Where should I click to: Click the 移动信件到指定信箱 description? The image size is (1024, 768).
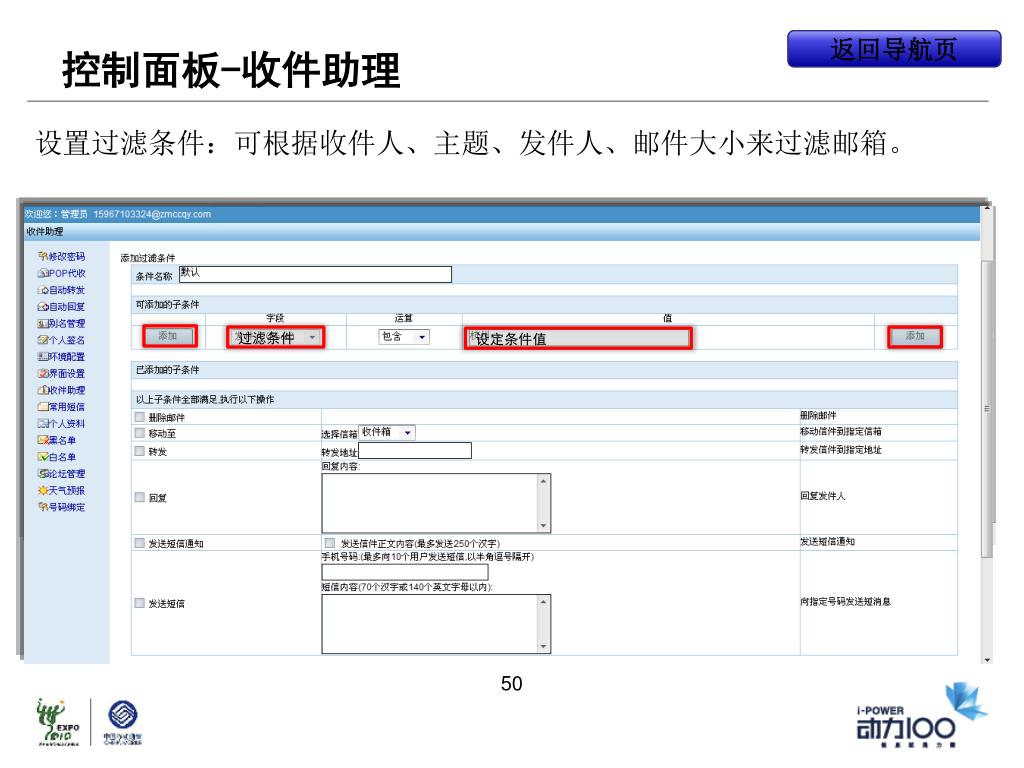(x=841, y=432)
